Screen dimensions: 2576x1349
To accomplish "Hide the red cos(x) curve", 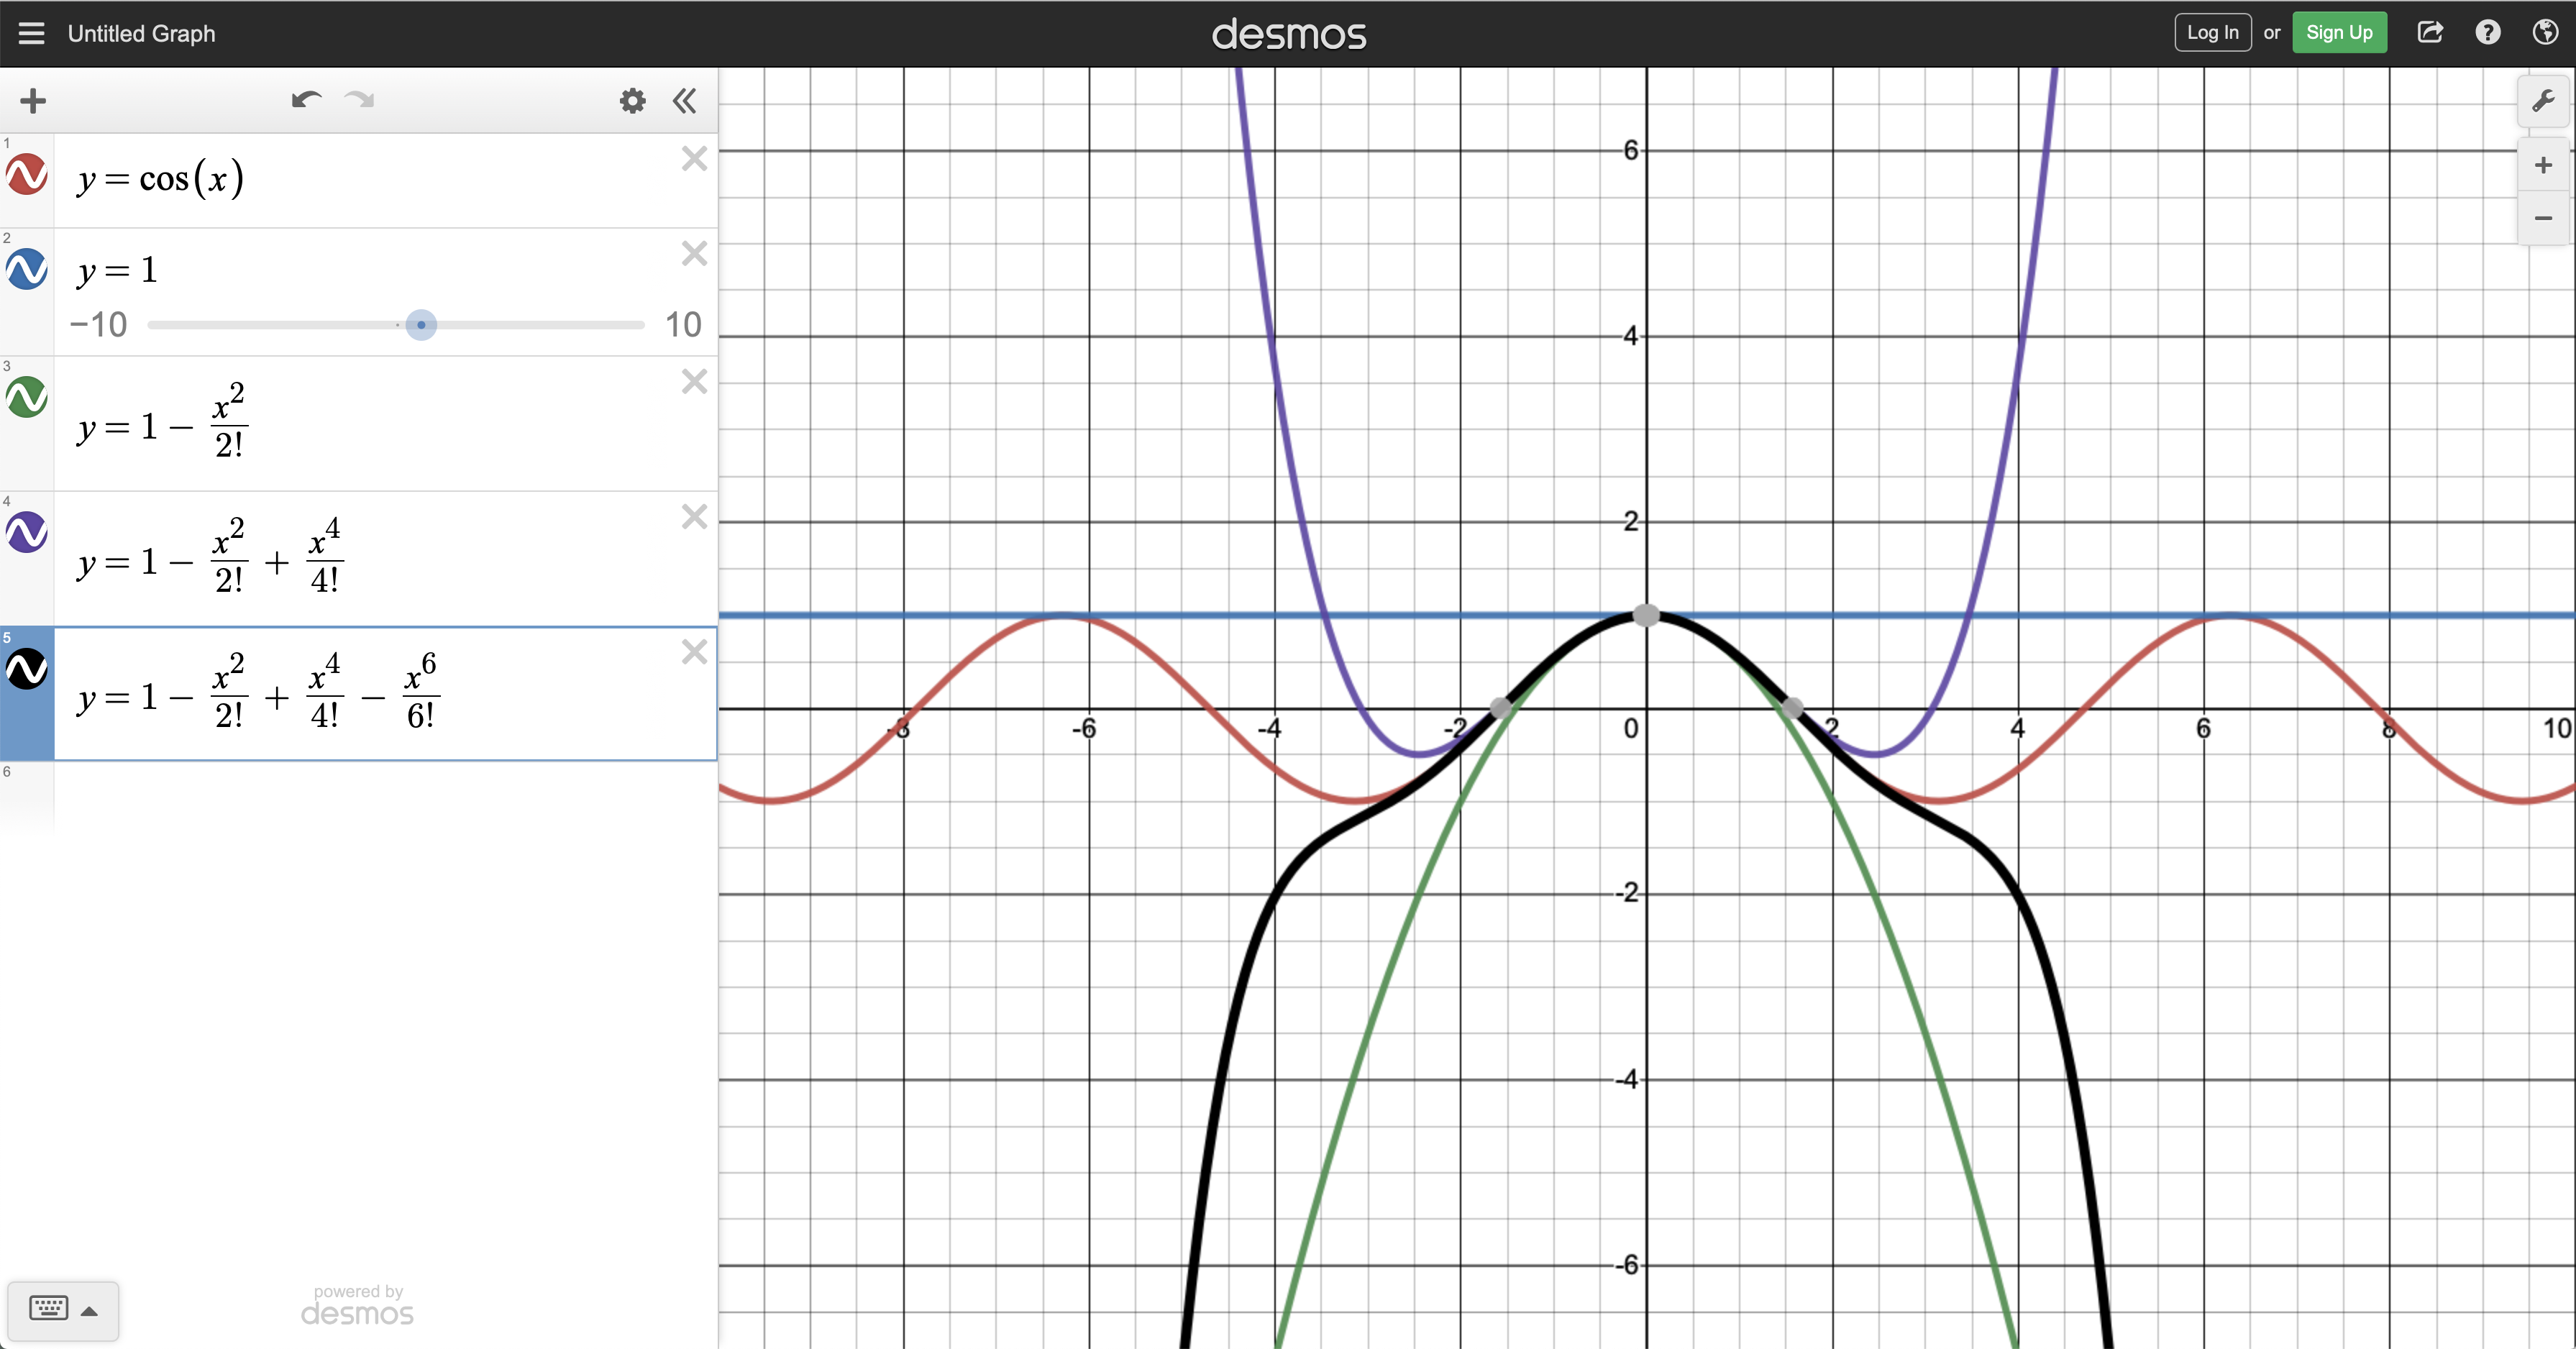I will (27, 175).
